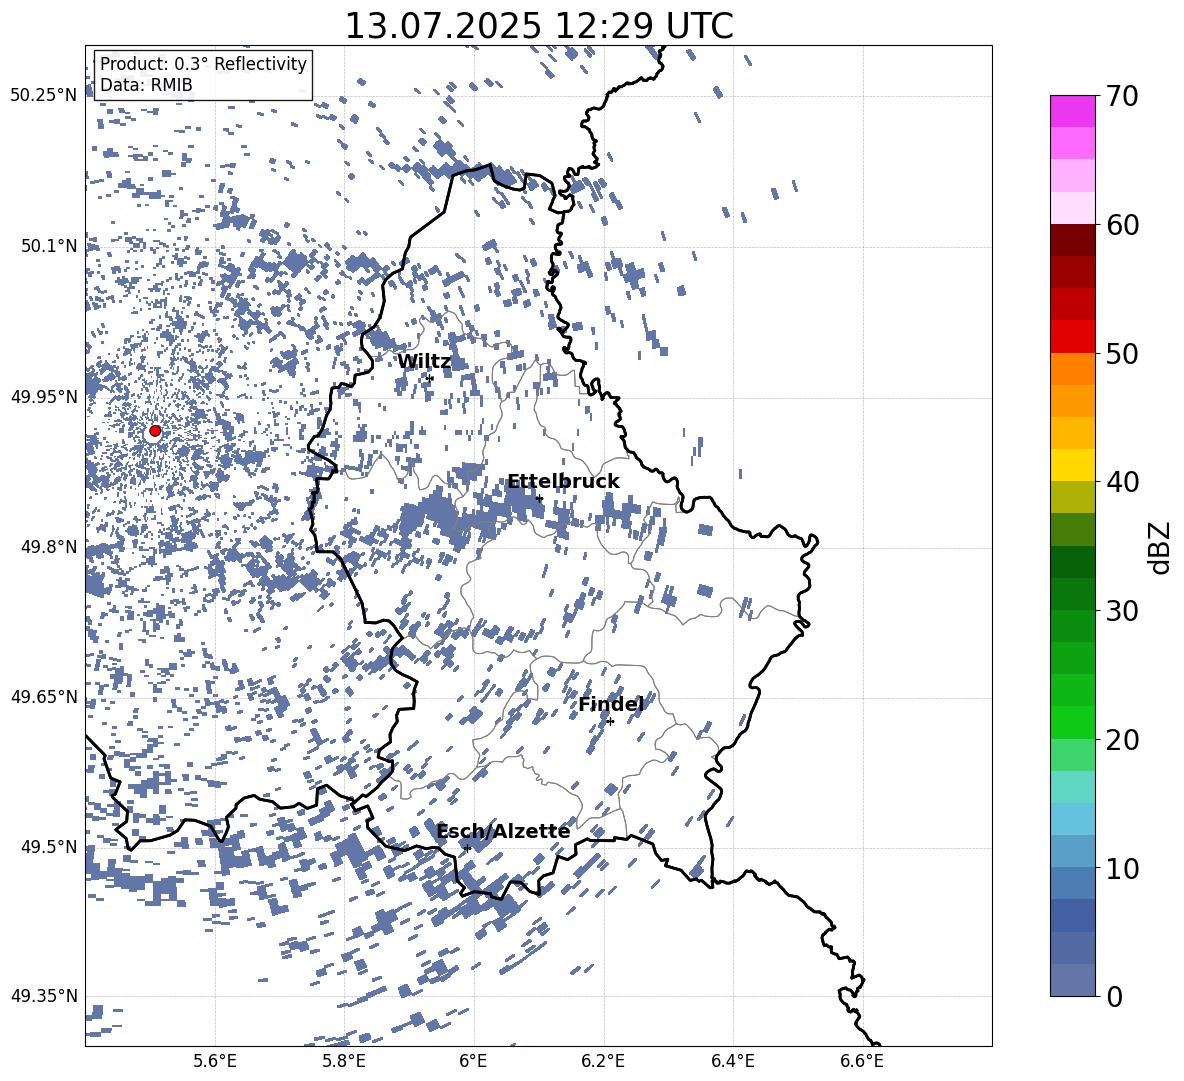
Task: Click the 5.8°E longitude label
Action: [x=344, y=1061]
